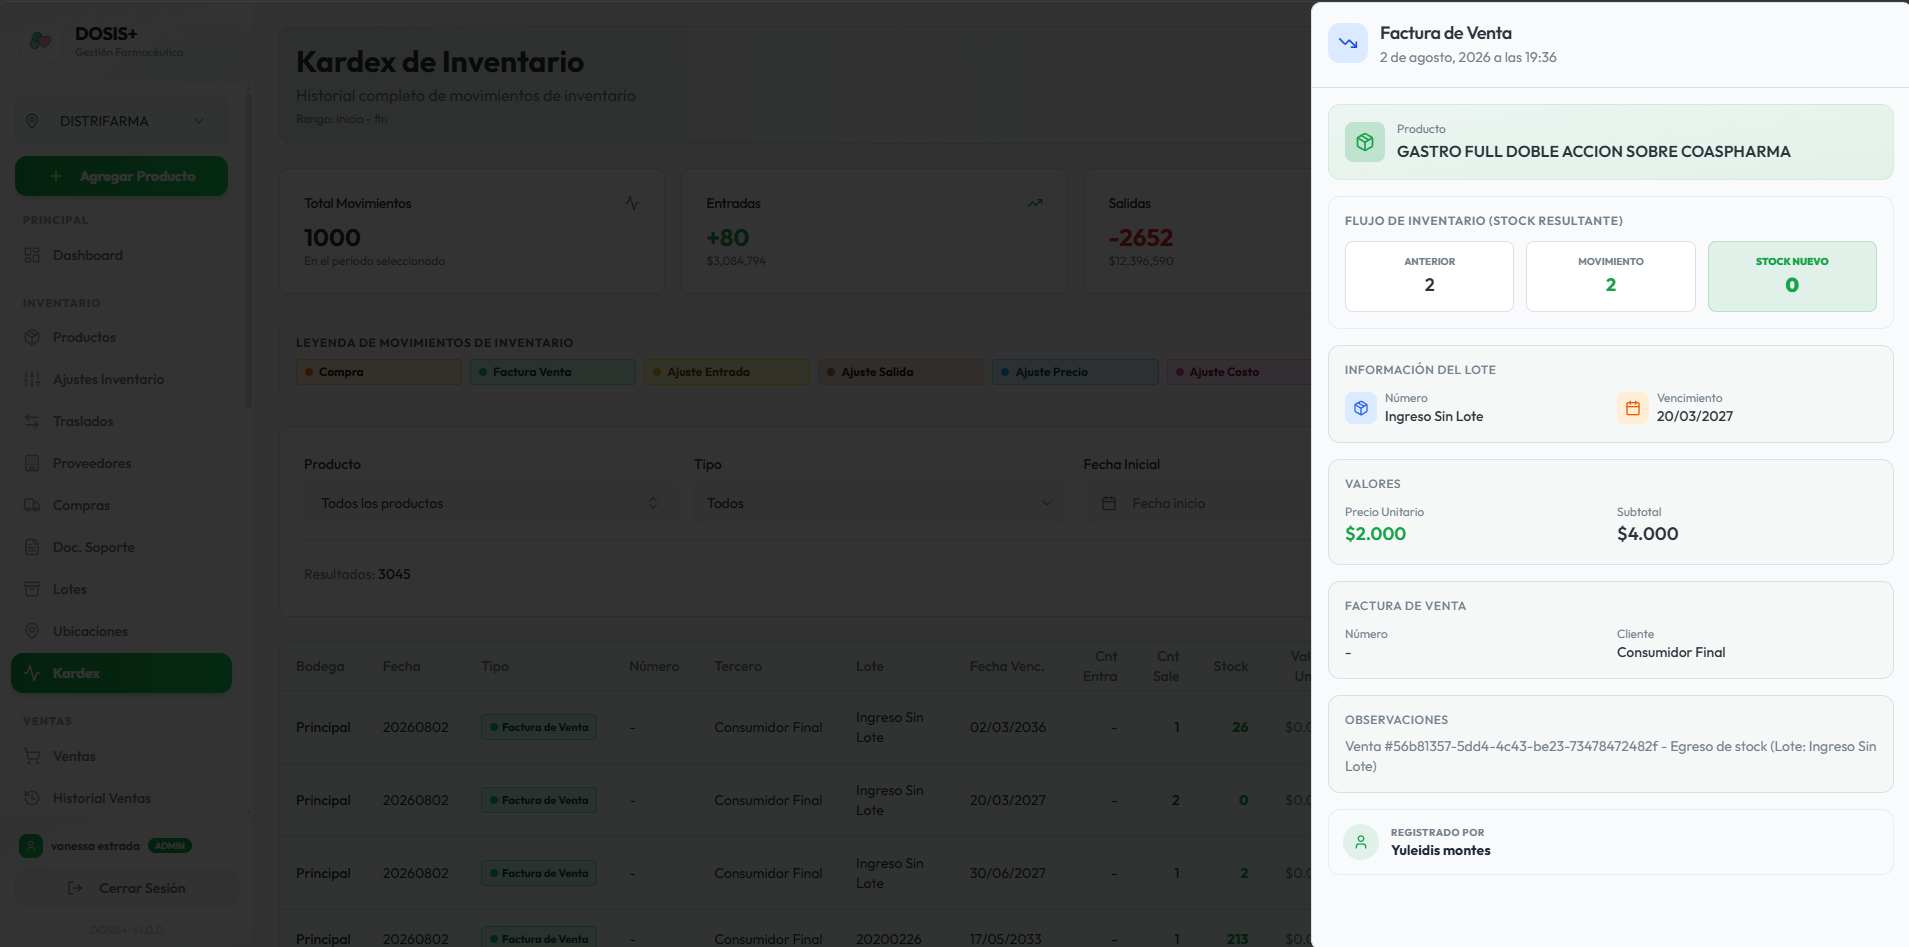
Task: Click the lot Número cube icon
Action: point(1361,408)
